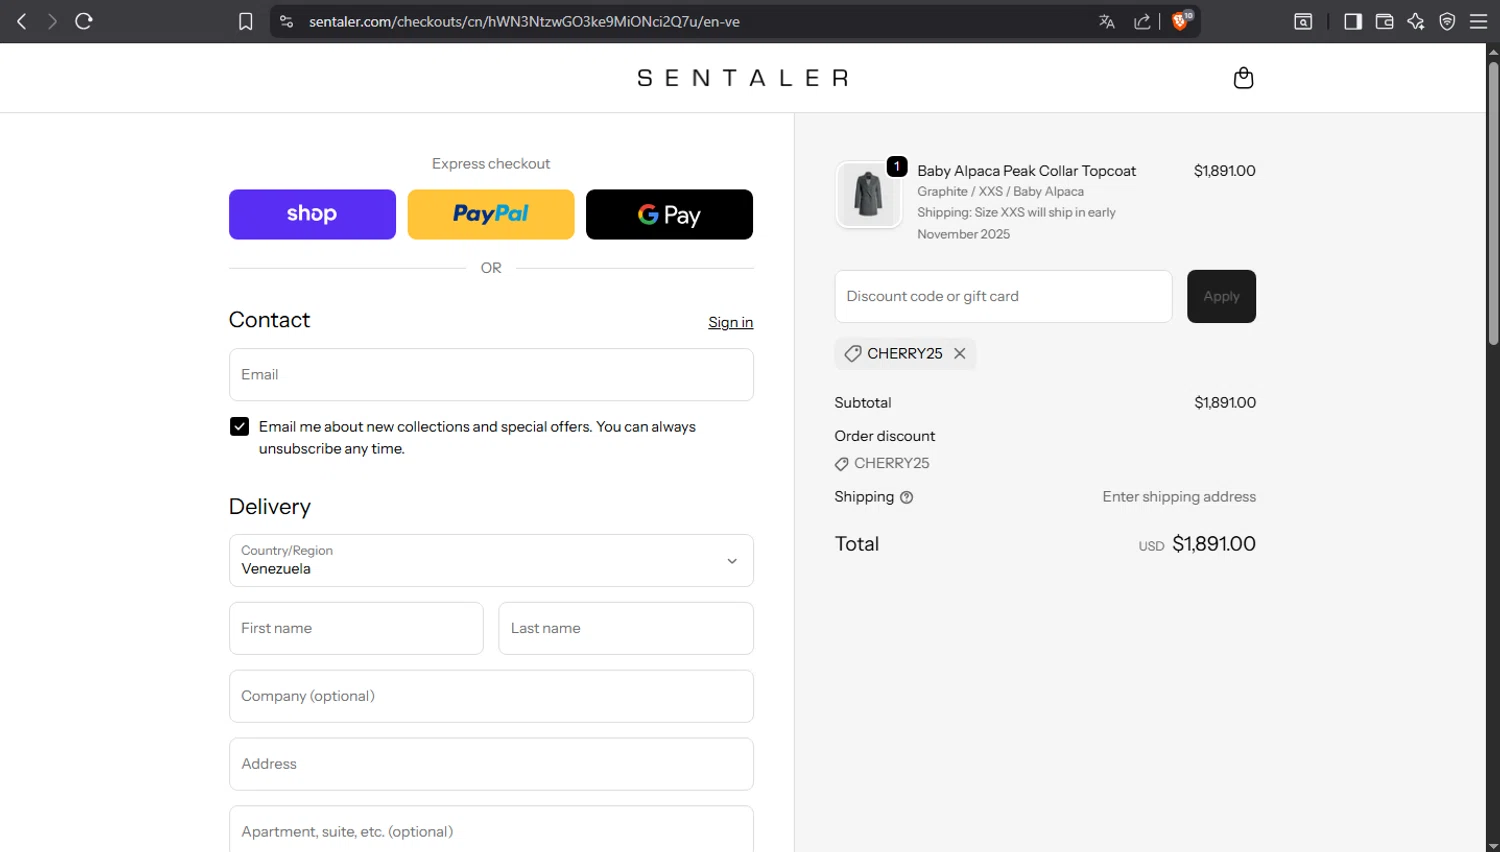The width and height of the screenshot is (1500, 852).
Task: Focus the Apartment, suite field
Action: pos(491,830)
